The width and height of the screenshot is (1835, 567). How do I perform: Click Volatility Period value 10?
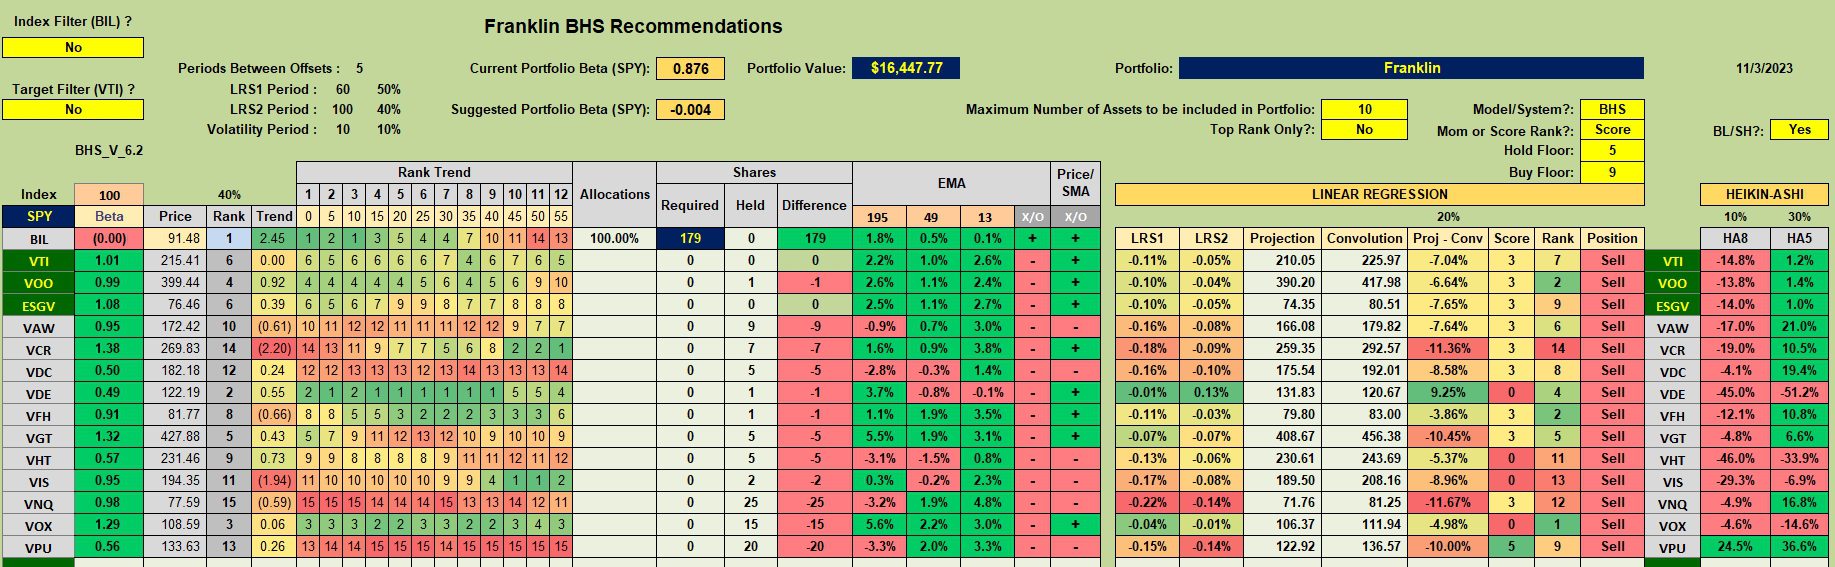(x=343, y=129)
